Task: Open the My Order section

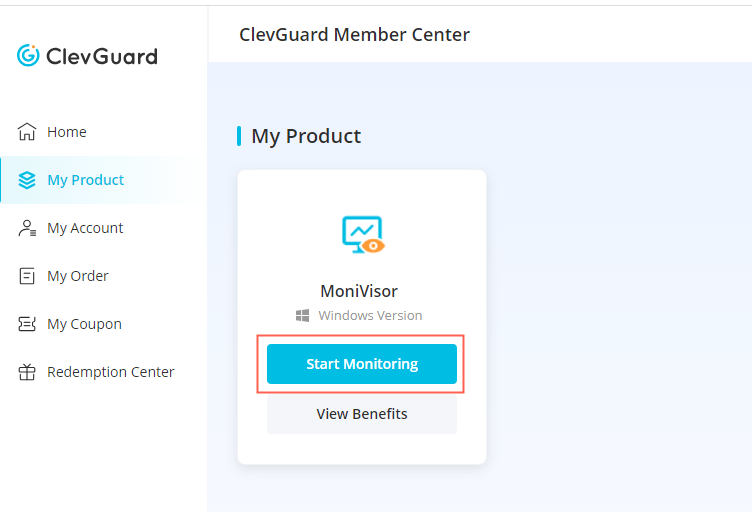Action: (104, 276)
